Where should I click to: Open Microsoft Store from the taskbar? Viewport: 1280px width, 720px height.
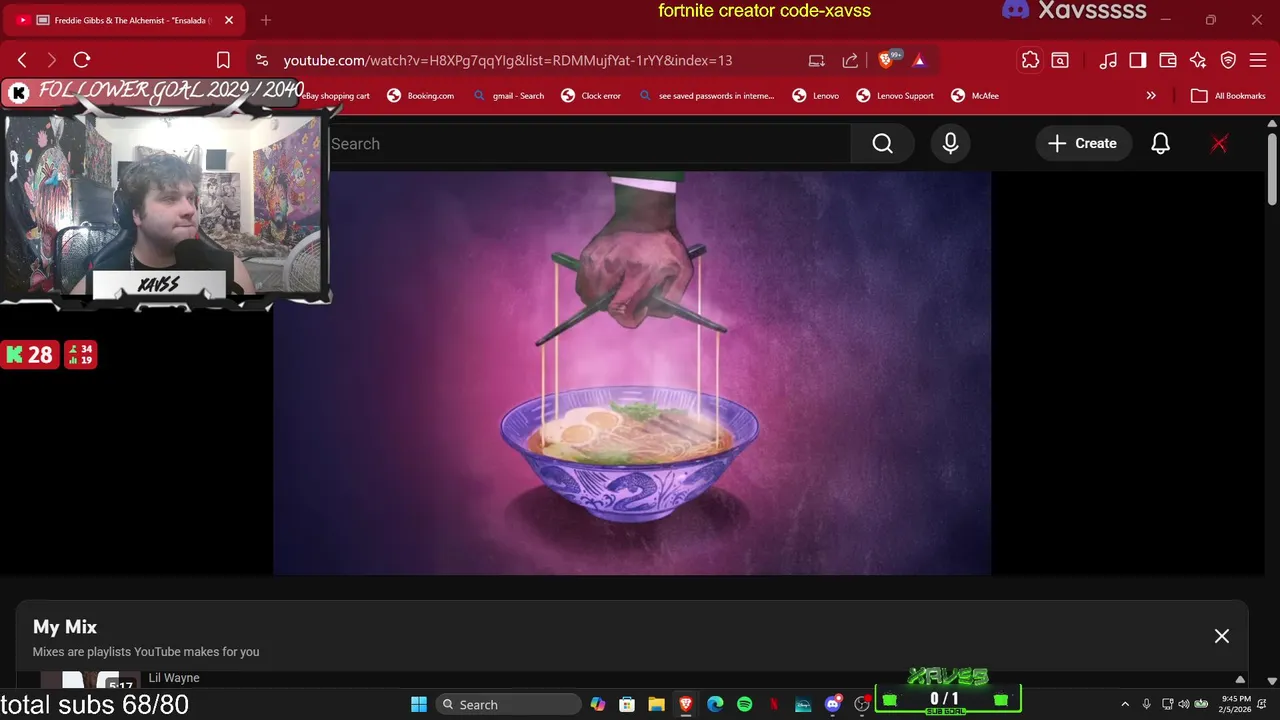point(627,704)
